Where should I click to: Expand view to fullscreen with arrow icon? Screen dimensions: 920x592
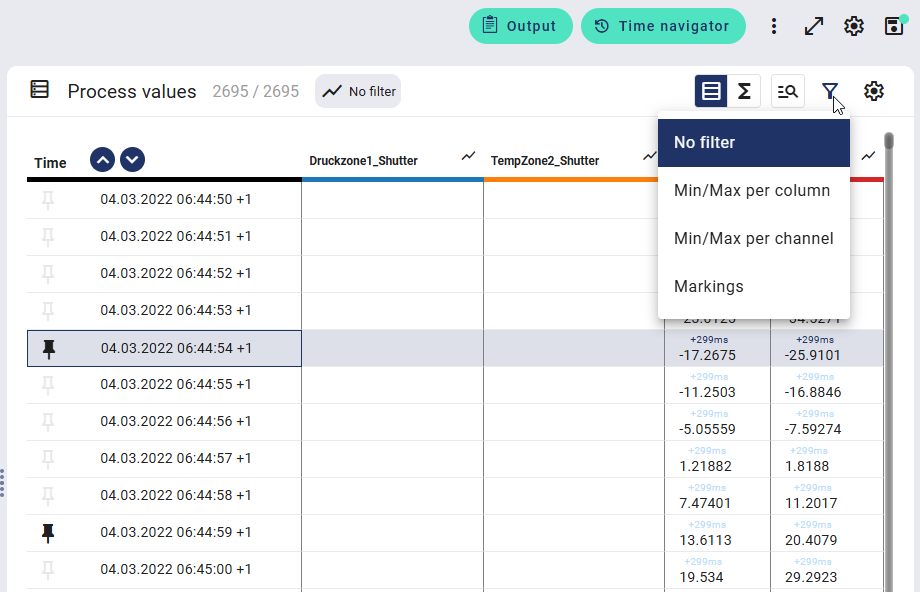coord(814,26)
